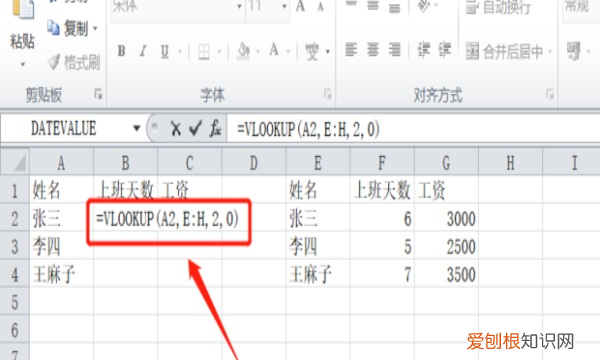Open the font size dropdown
The width and height of the screenshot is (600, 360).
(x=284, y=7)
